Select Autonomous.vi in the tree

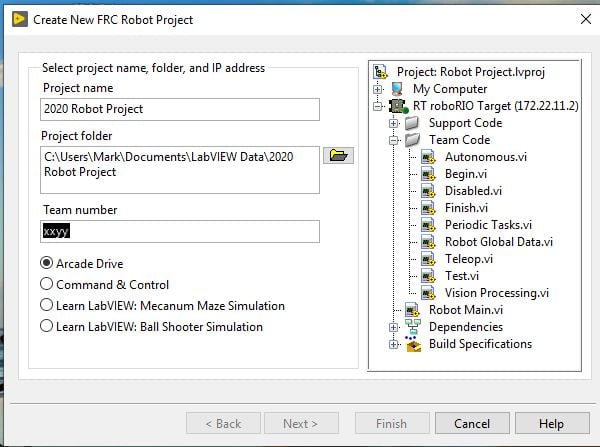coord(486,157)
